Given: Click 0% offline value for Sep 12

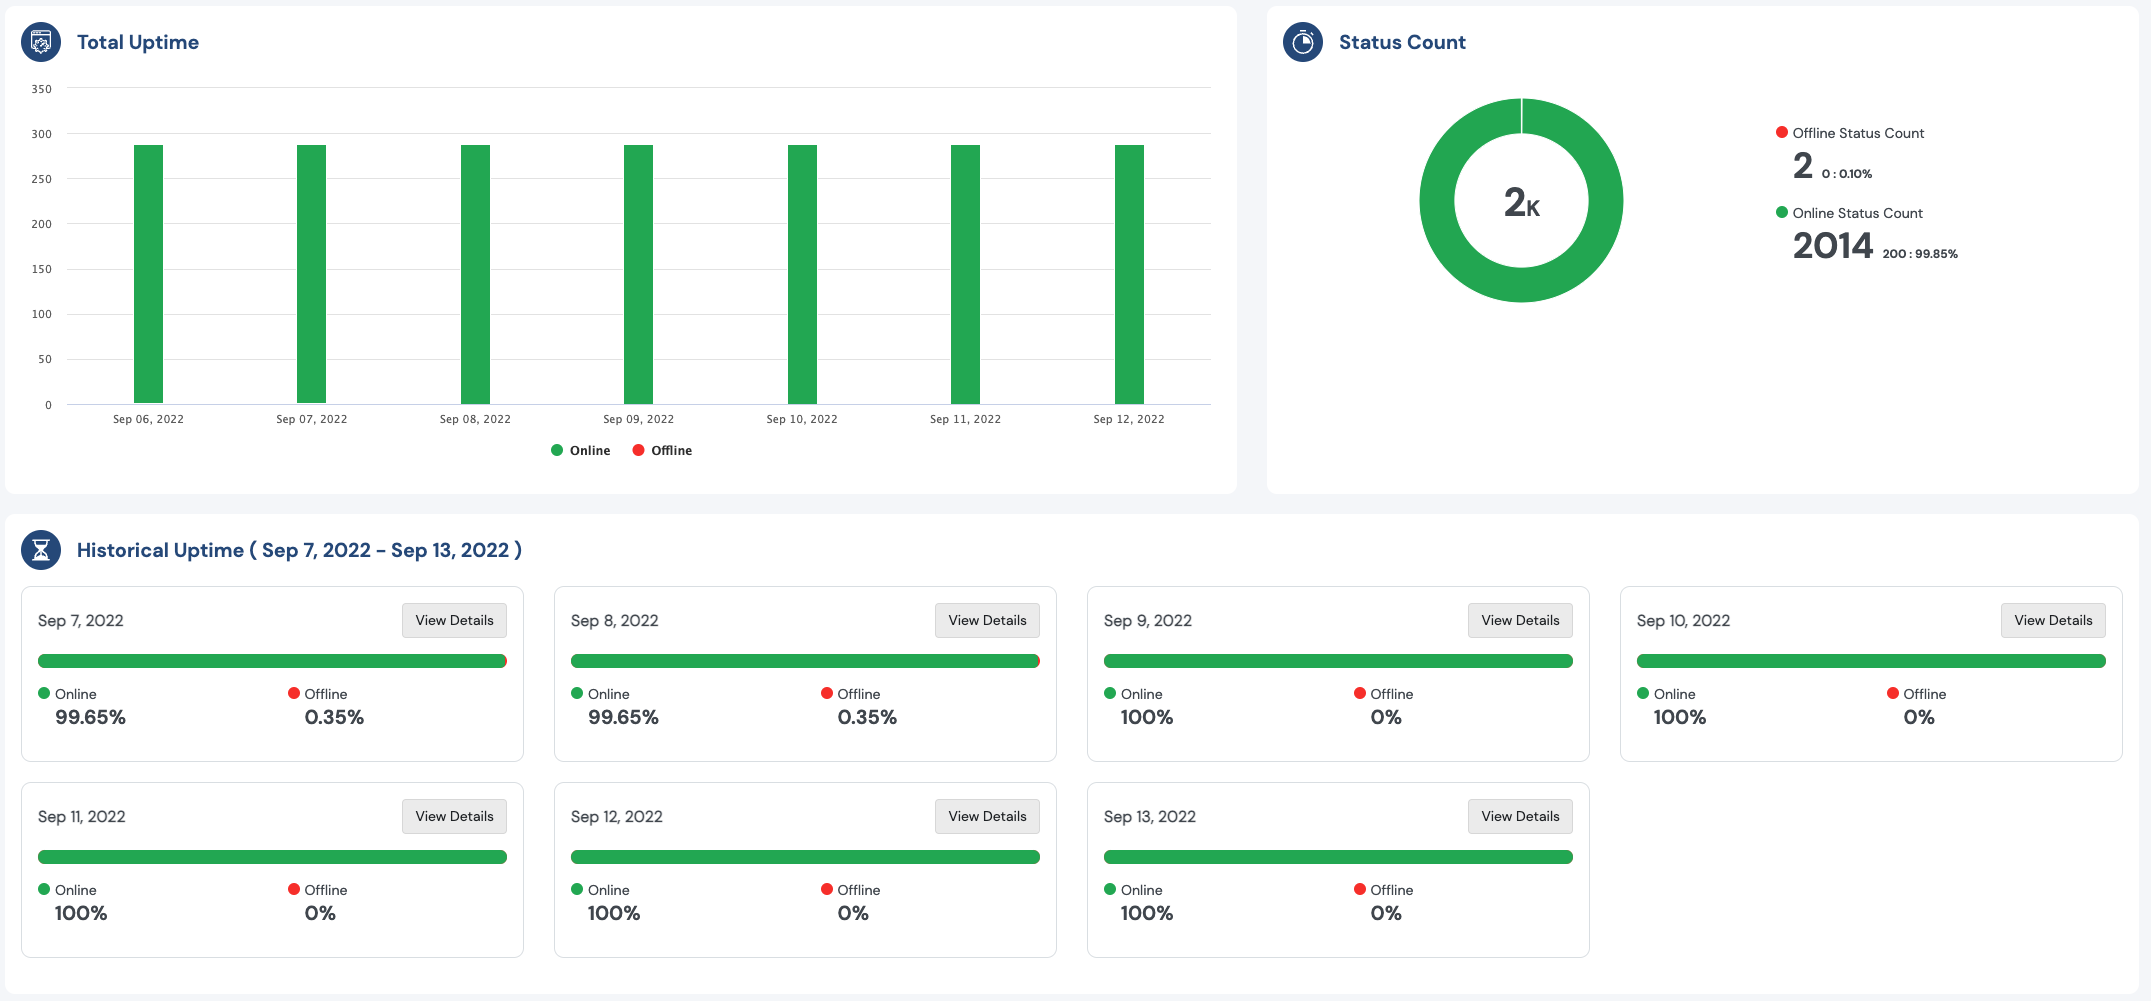Looking at the screenshot, I should (852, 913).
